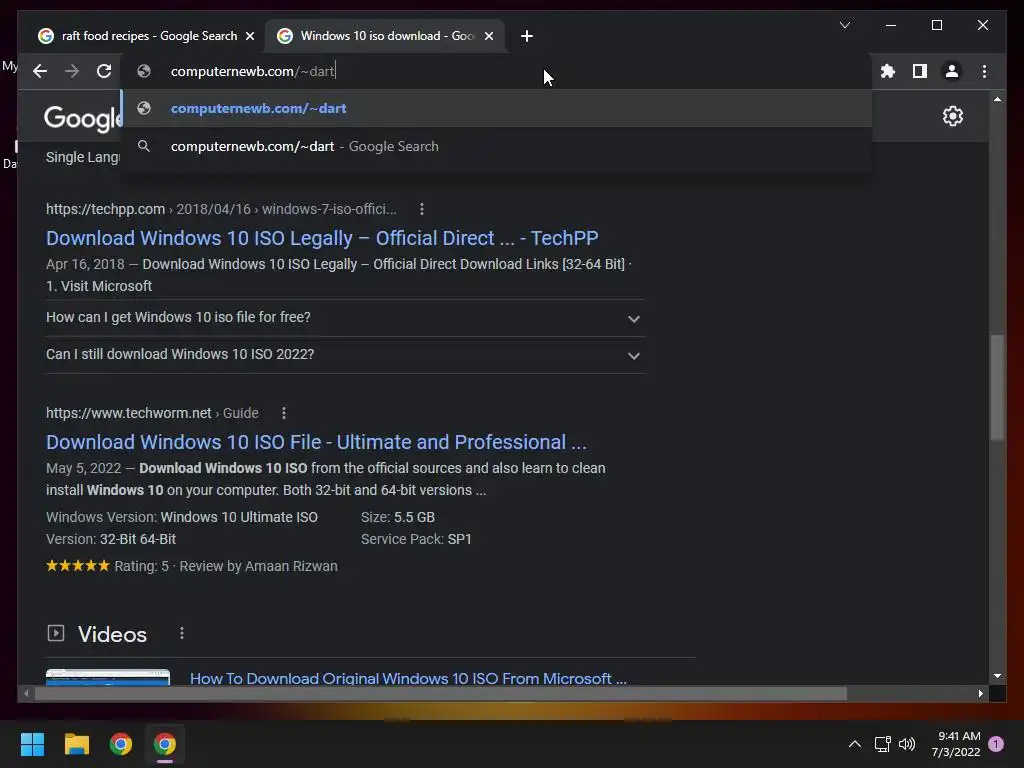Open a new tab with plus button

tap(526, 36)
